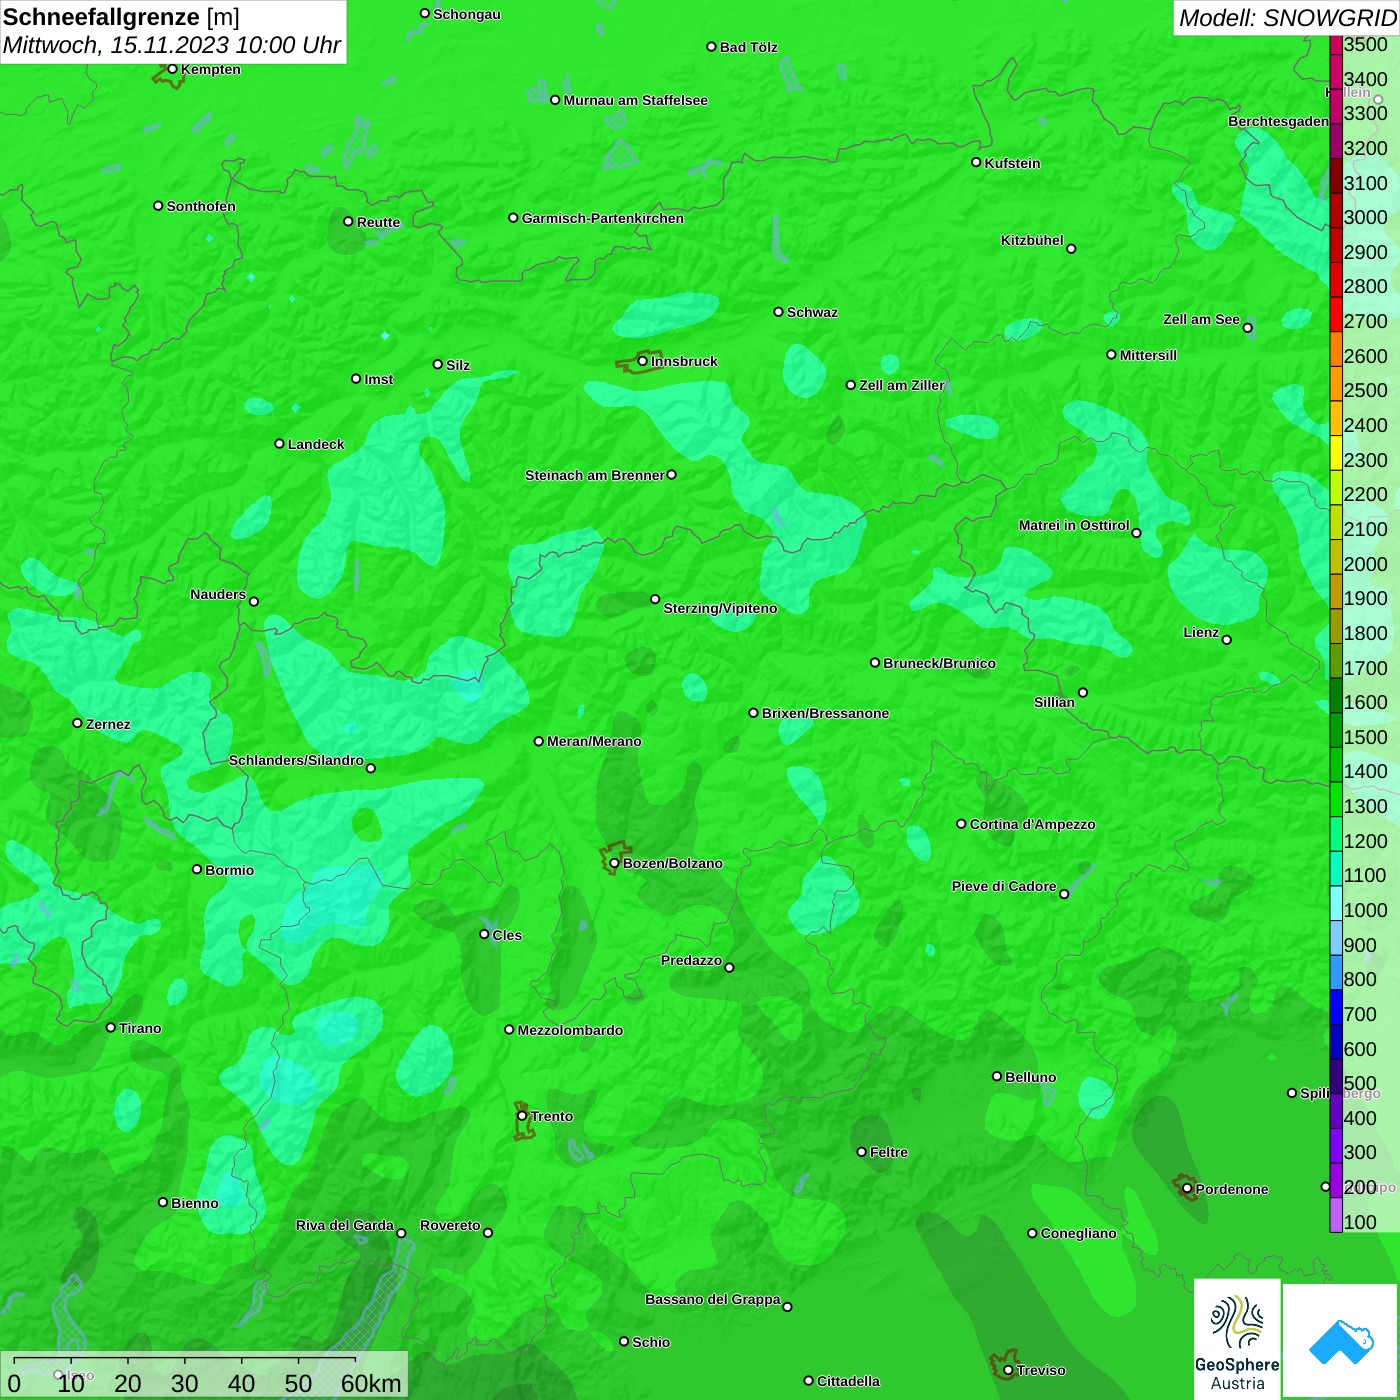Click the "Conegliano" label

click(x=1078, y=1233)
